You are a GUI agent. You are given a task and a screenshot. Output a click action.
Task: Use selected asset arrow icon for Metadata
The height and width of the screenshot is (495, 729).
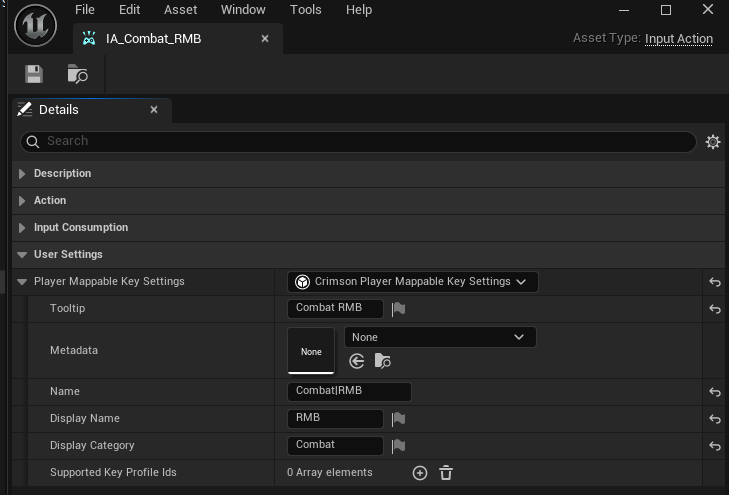click(357, 361)
